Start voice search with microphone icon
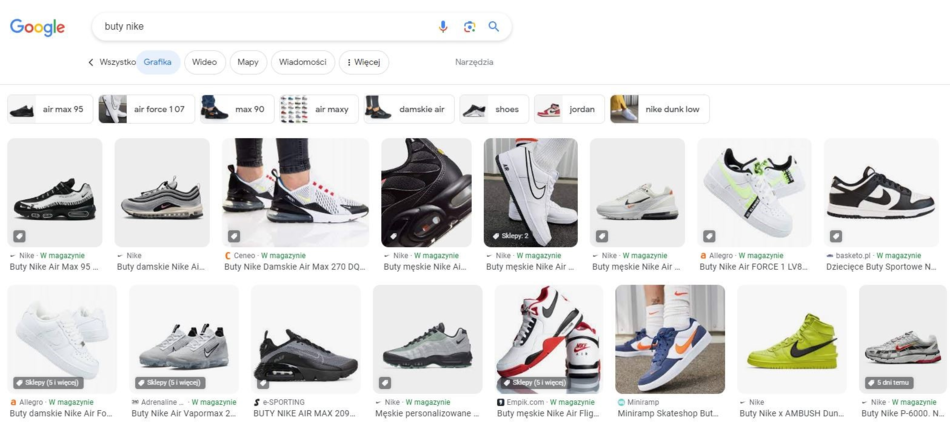The width and height of the screenshot is (950, 426). click(443, 27)
